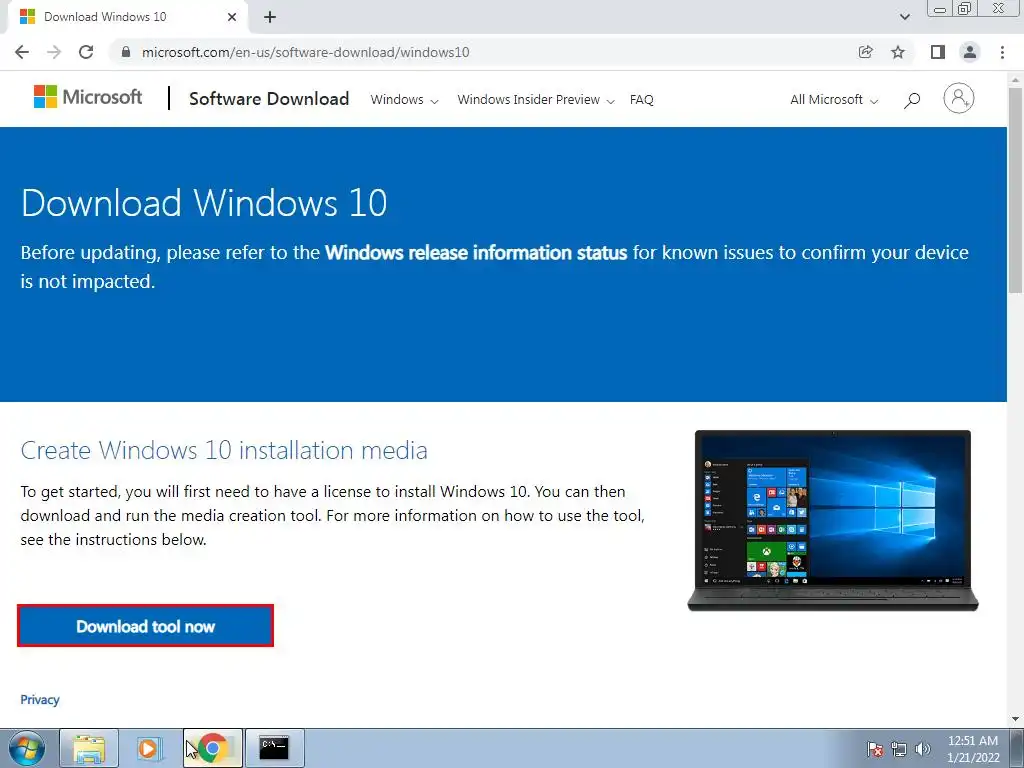Bookmark this page with the star icon
The image size is (1024, 768).
tap(898, 52)
